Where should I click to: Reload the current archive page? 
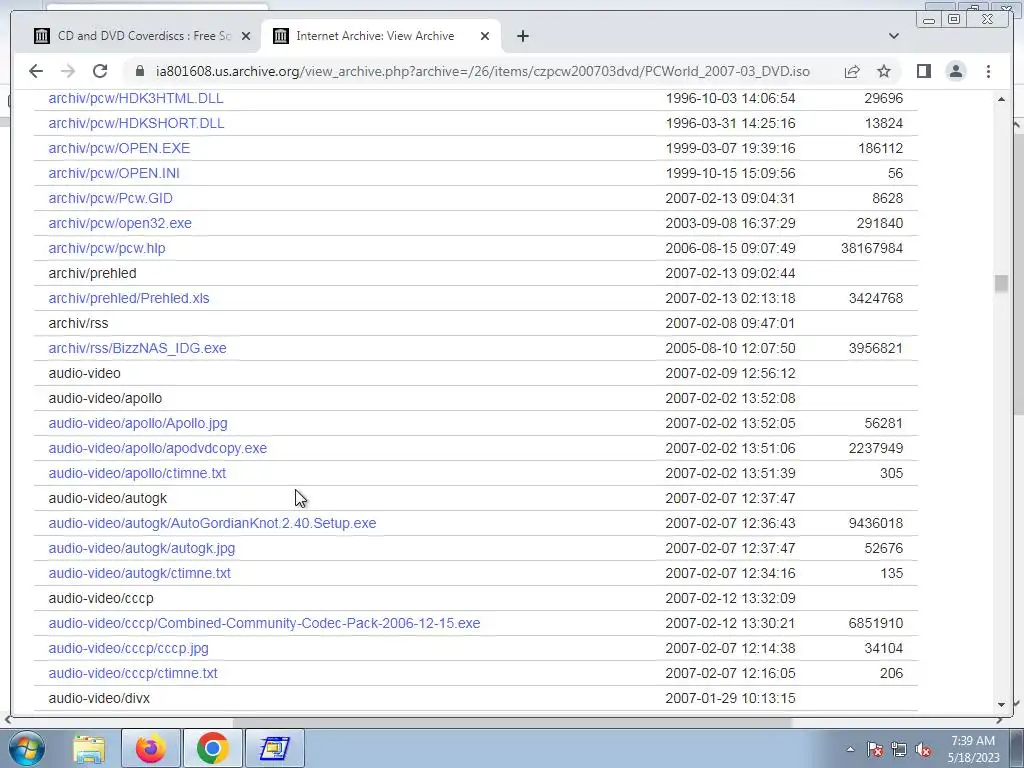[100, 71]
